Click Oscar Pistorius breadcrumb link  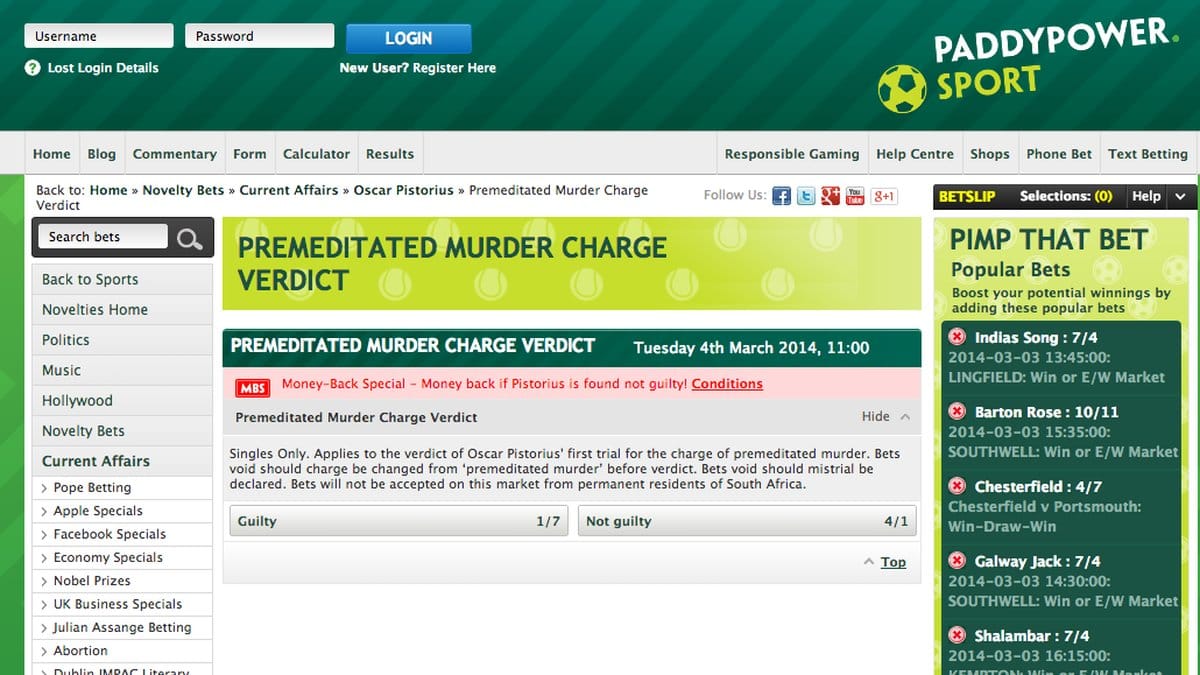(x=404, y=190)
